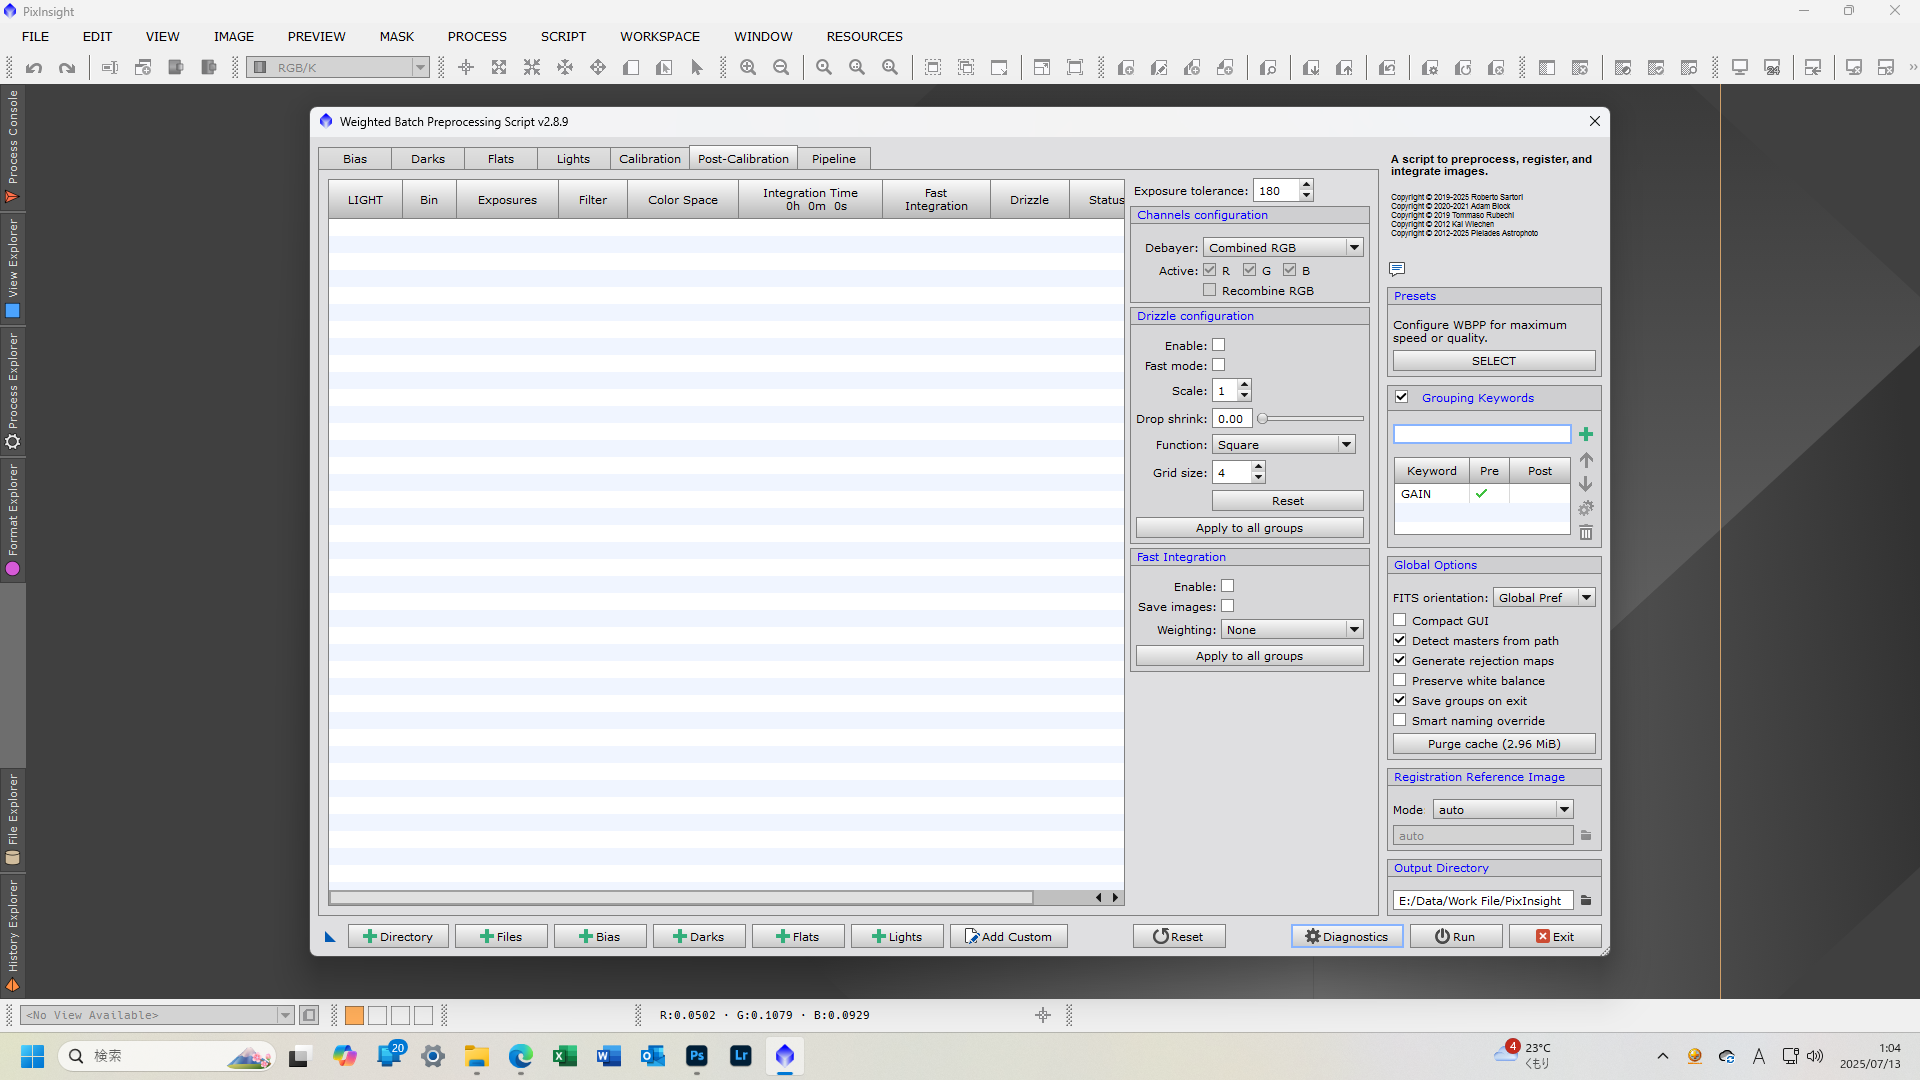The height and width of the screenshot is (1080, 1920).
Task: Toggle Drizzle Fast mode checkbox
Action: pos(1219,365)
